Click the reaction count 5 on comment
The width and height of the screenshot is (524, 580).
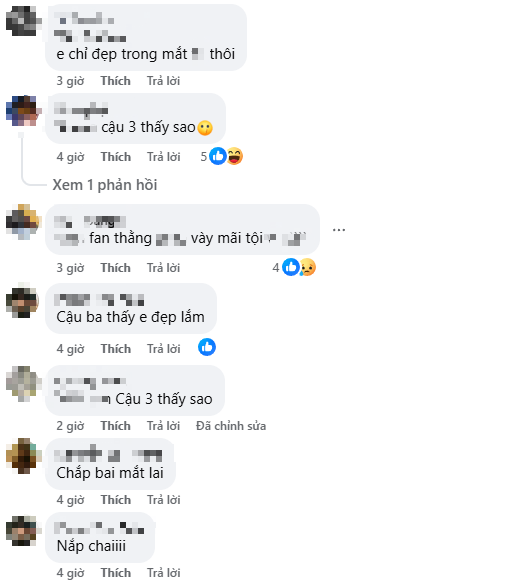[x=204, y=156]
